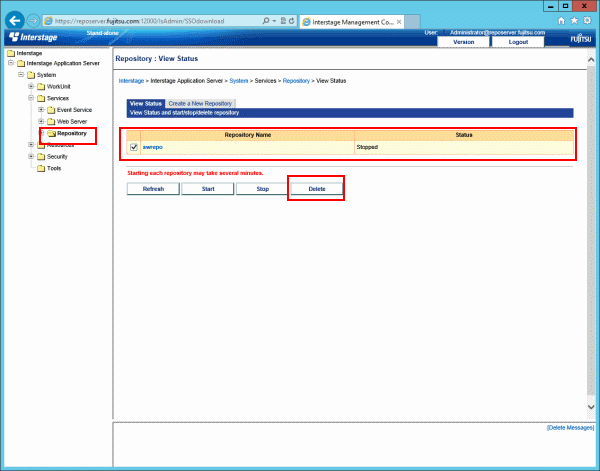The height and width of the screenshot is (471, 600).
Task: Expand the Event Service node
Action: pos(41,109)
